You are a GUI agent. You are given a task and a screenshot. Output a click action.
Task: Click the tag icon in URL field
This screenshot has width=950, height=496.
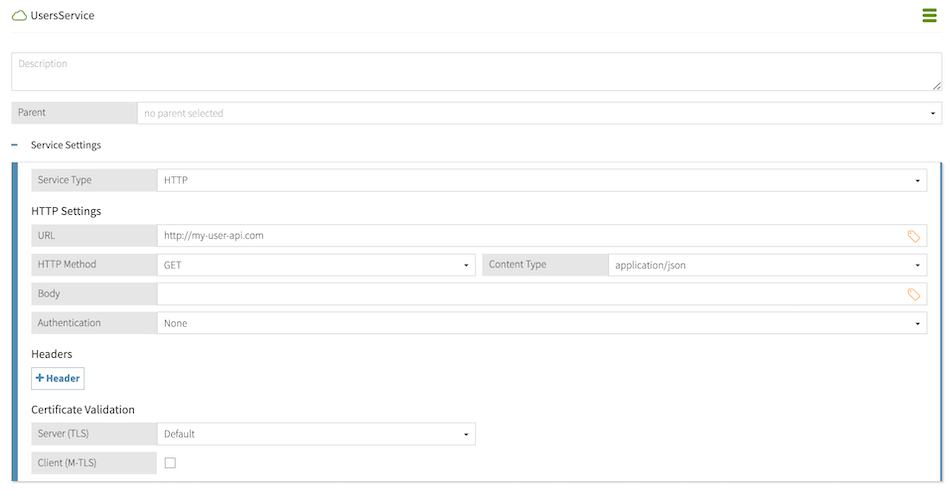click(x=913, y=236)
